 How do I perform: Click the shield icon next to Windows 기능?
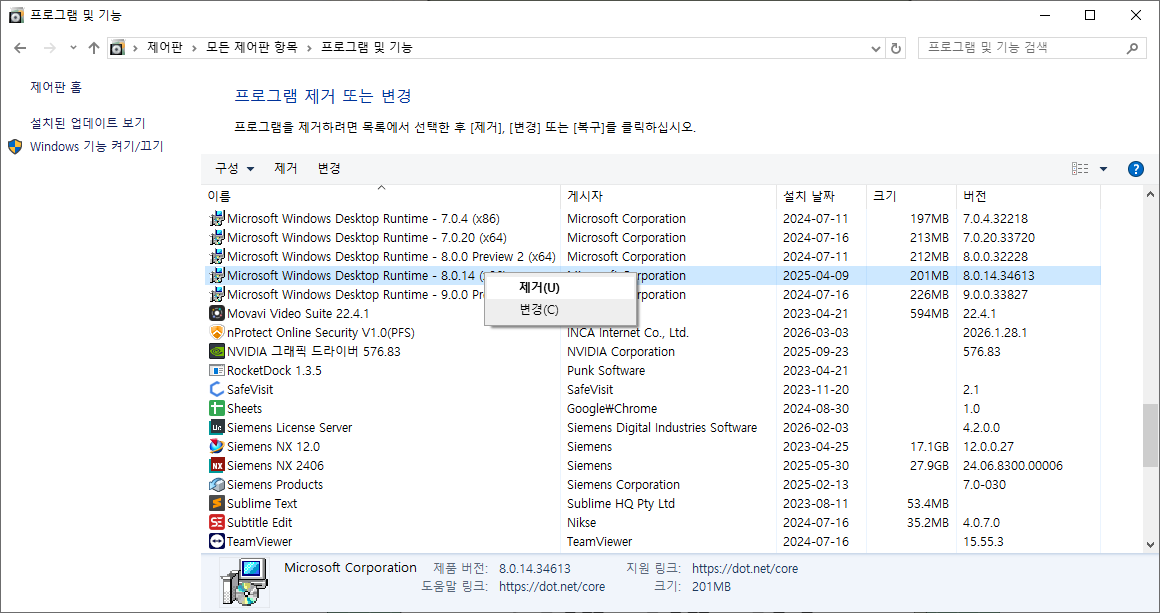pos(16,146)
